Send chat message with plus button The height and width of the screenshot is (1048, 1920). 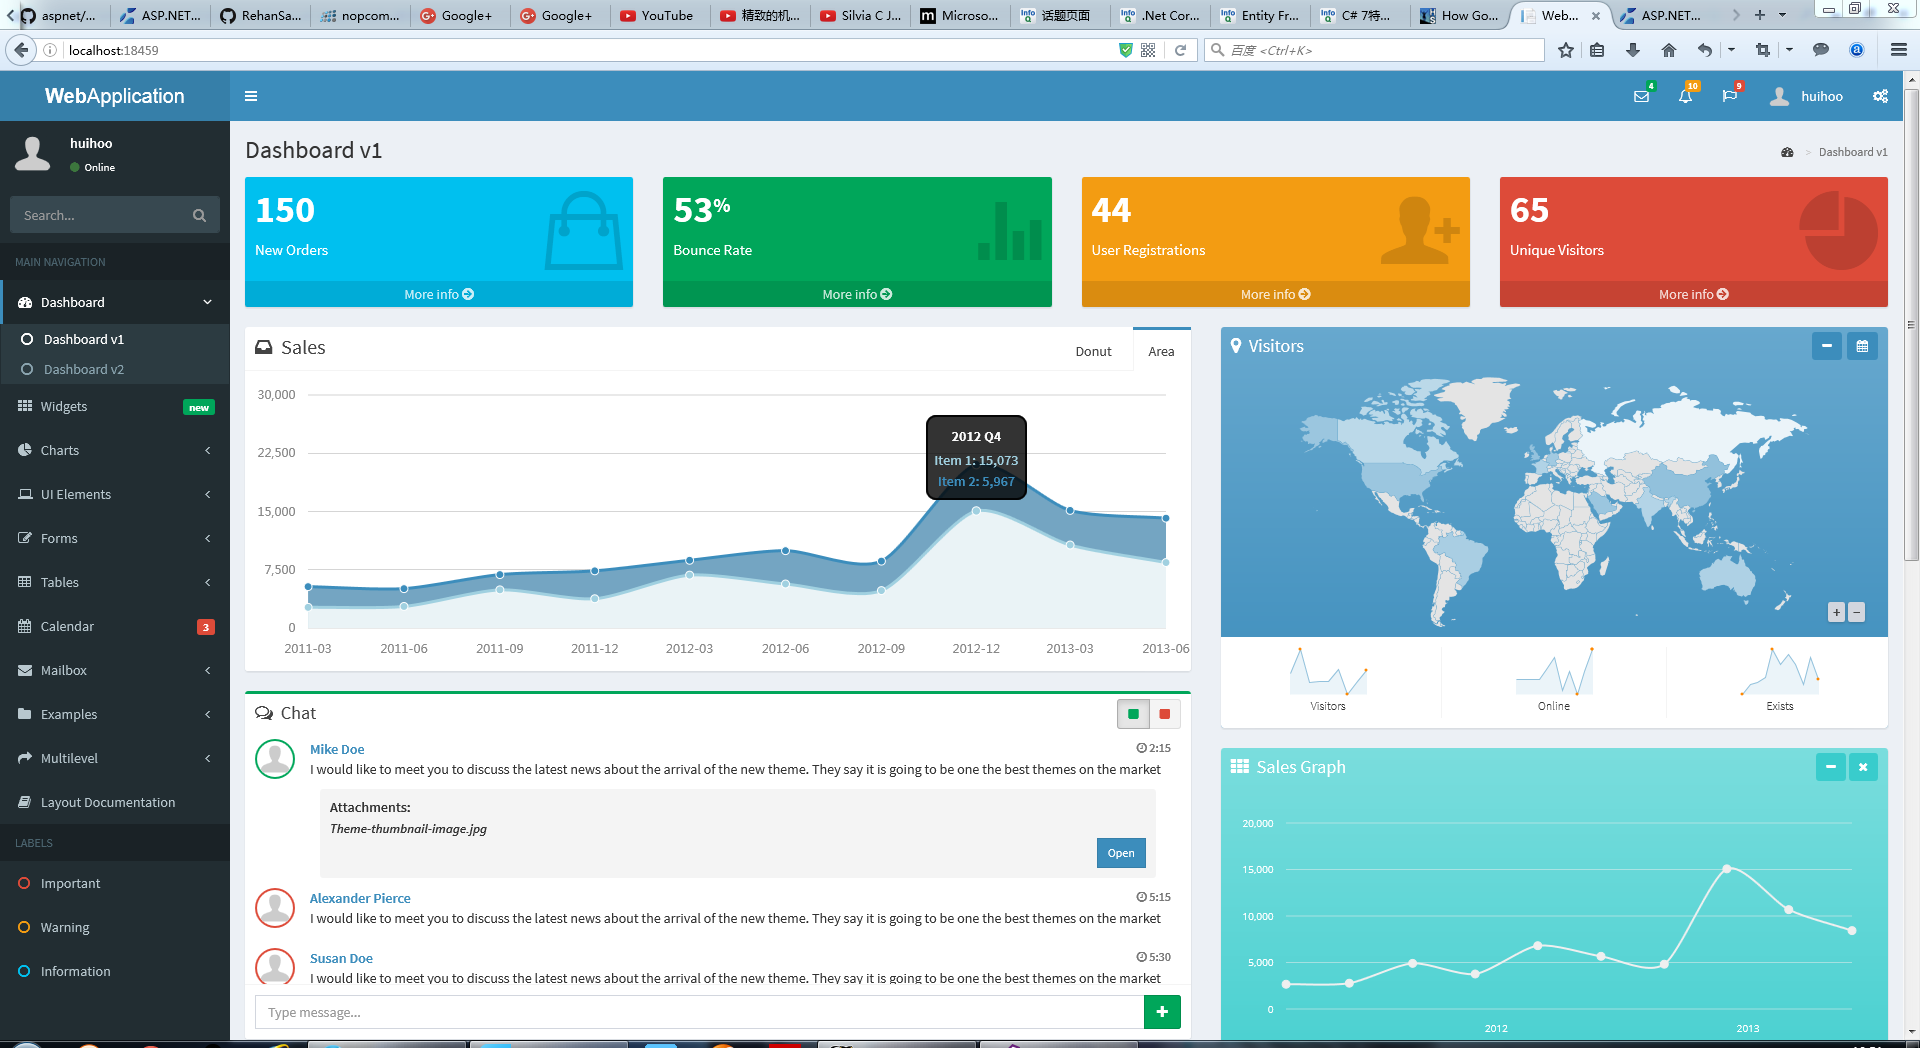[1161, 1012]
